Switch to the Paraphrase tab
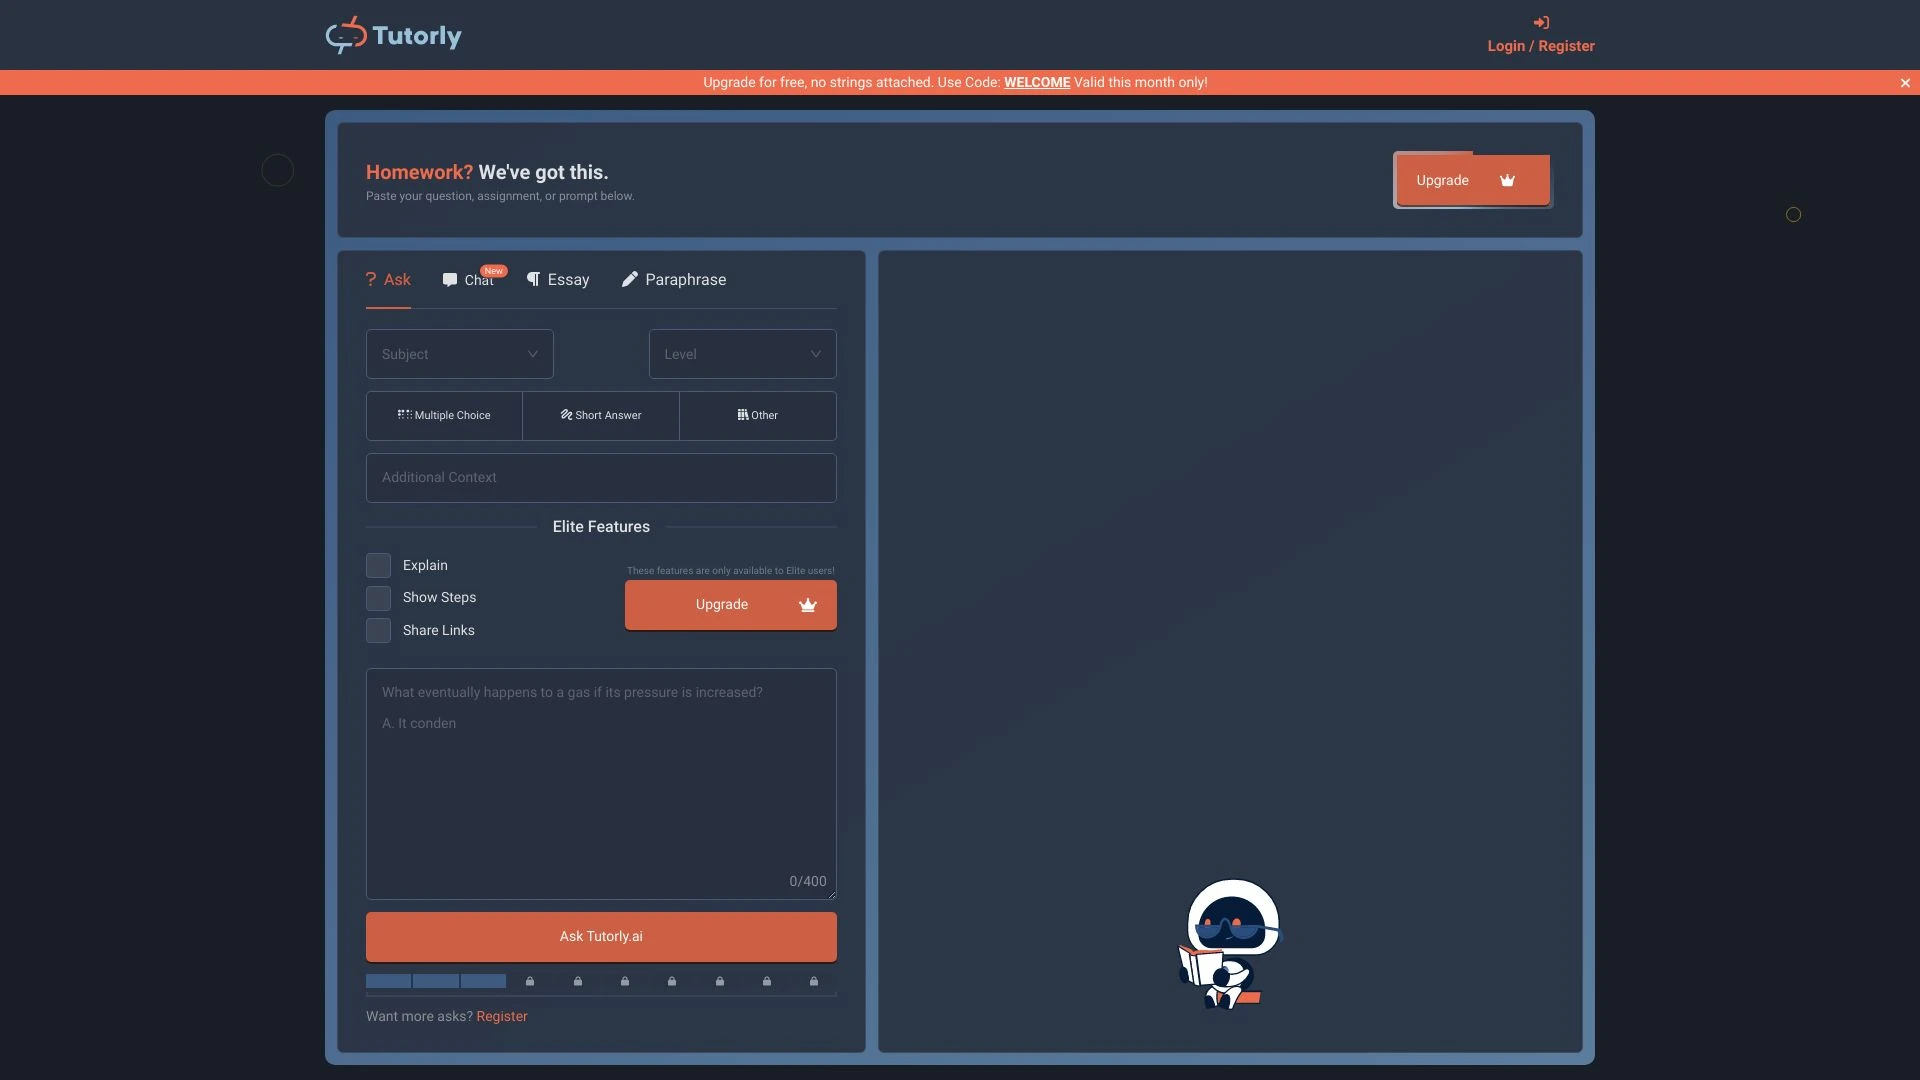 coord(685,280)
